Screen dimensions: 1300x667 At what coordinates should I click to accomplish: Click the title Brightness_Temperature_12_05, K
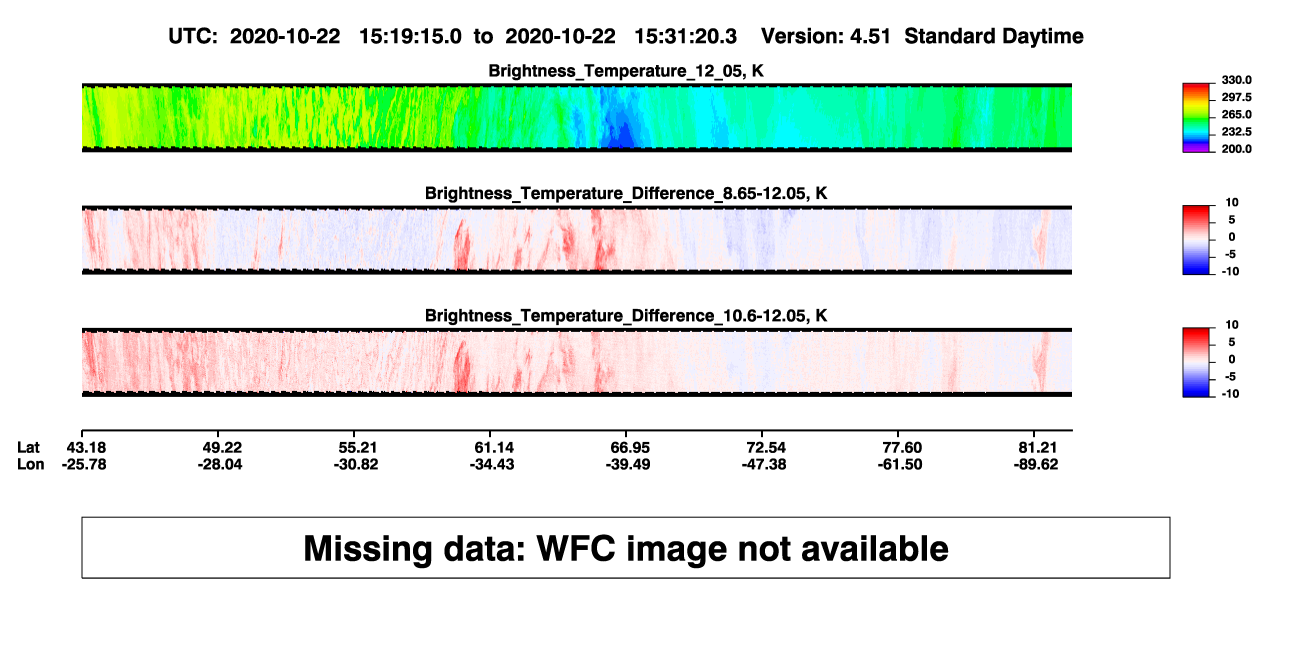point(626,71)
